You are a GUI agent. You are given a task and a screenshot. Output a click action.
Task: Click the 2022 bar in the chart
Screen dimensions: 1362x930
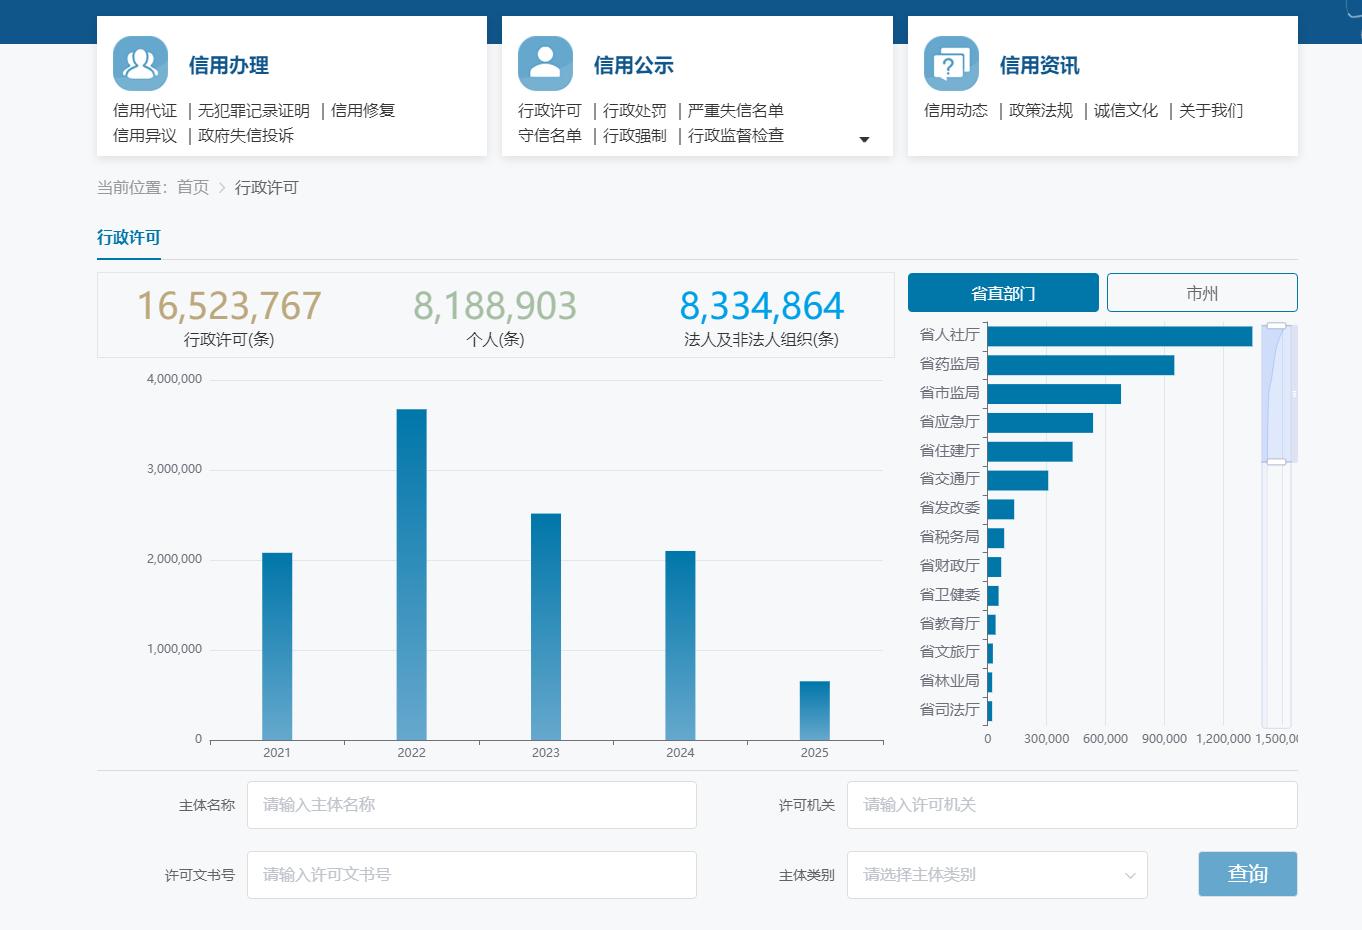[411, 574]
